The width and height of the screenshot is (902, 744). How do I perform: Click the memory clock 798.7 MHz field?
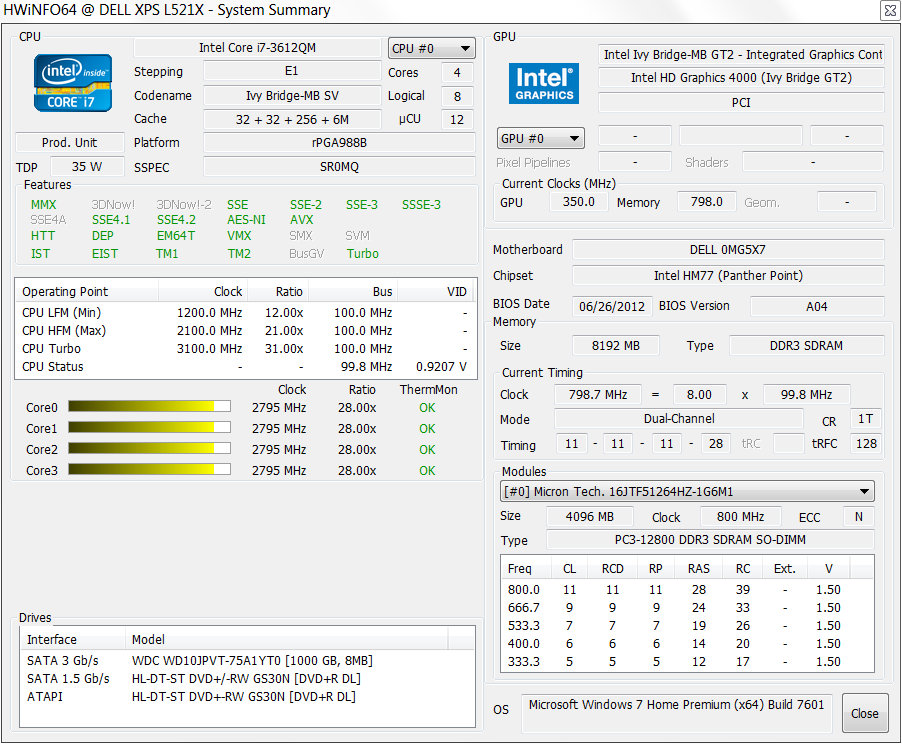click(598, 395)
